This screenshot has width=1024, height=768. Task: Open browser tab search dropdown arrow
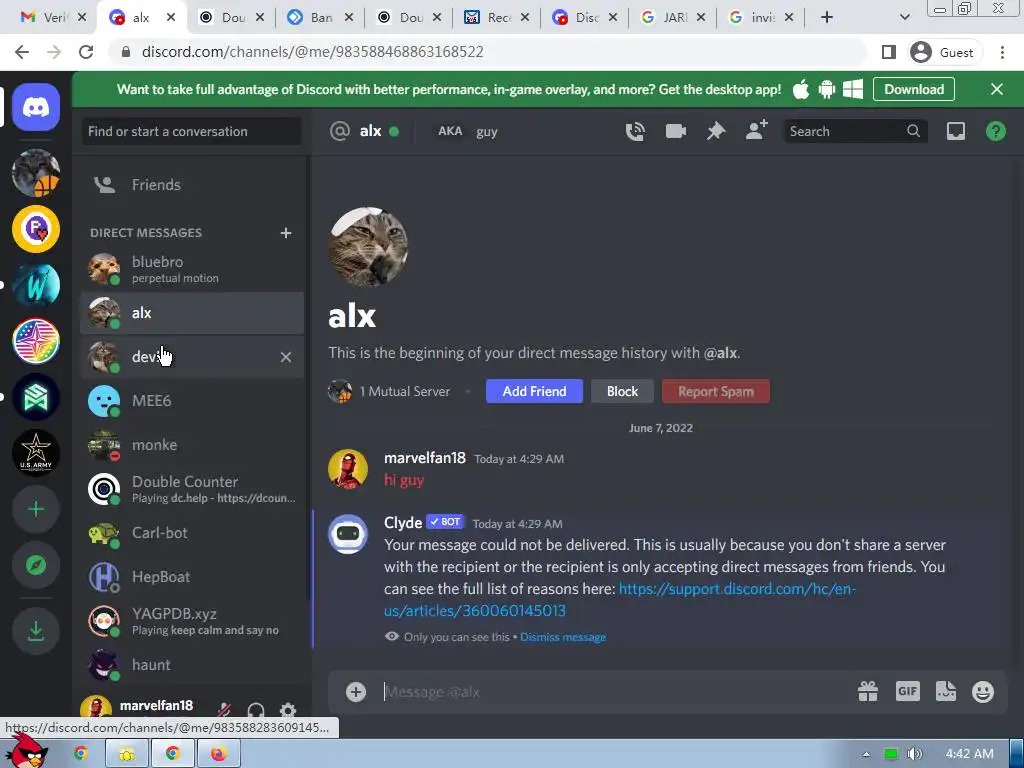[904, 17]
